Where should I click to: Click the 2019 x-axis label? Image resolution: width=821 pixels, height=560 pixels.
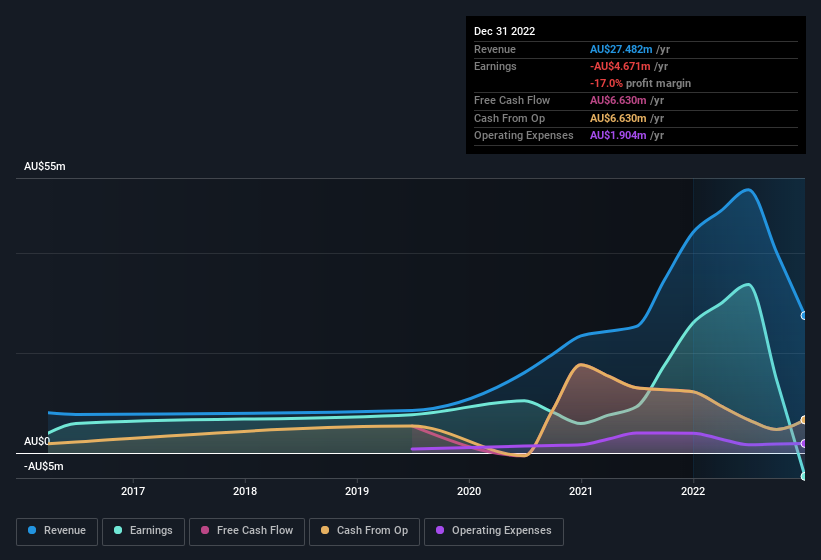[357, 491]
